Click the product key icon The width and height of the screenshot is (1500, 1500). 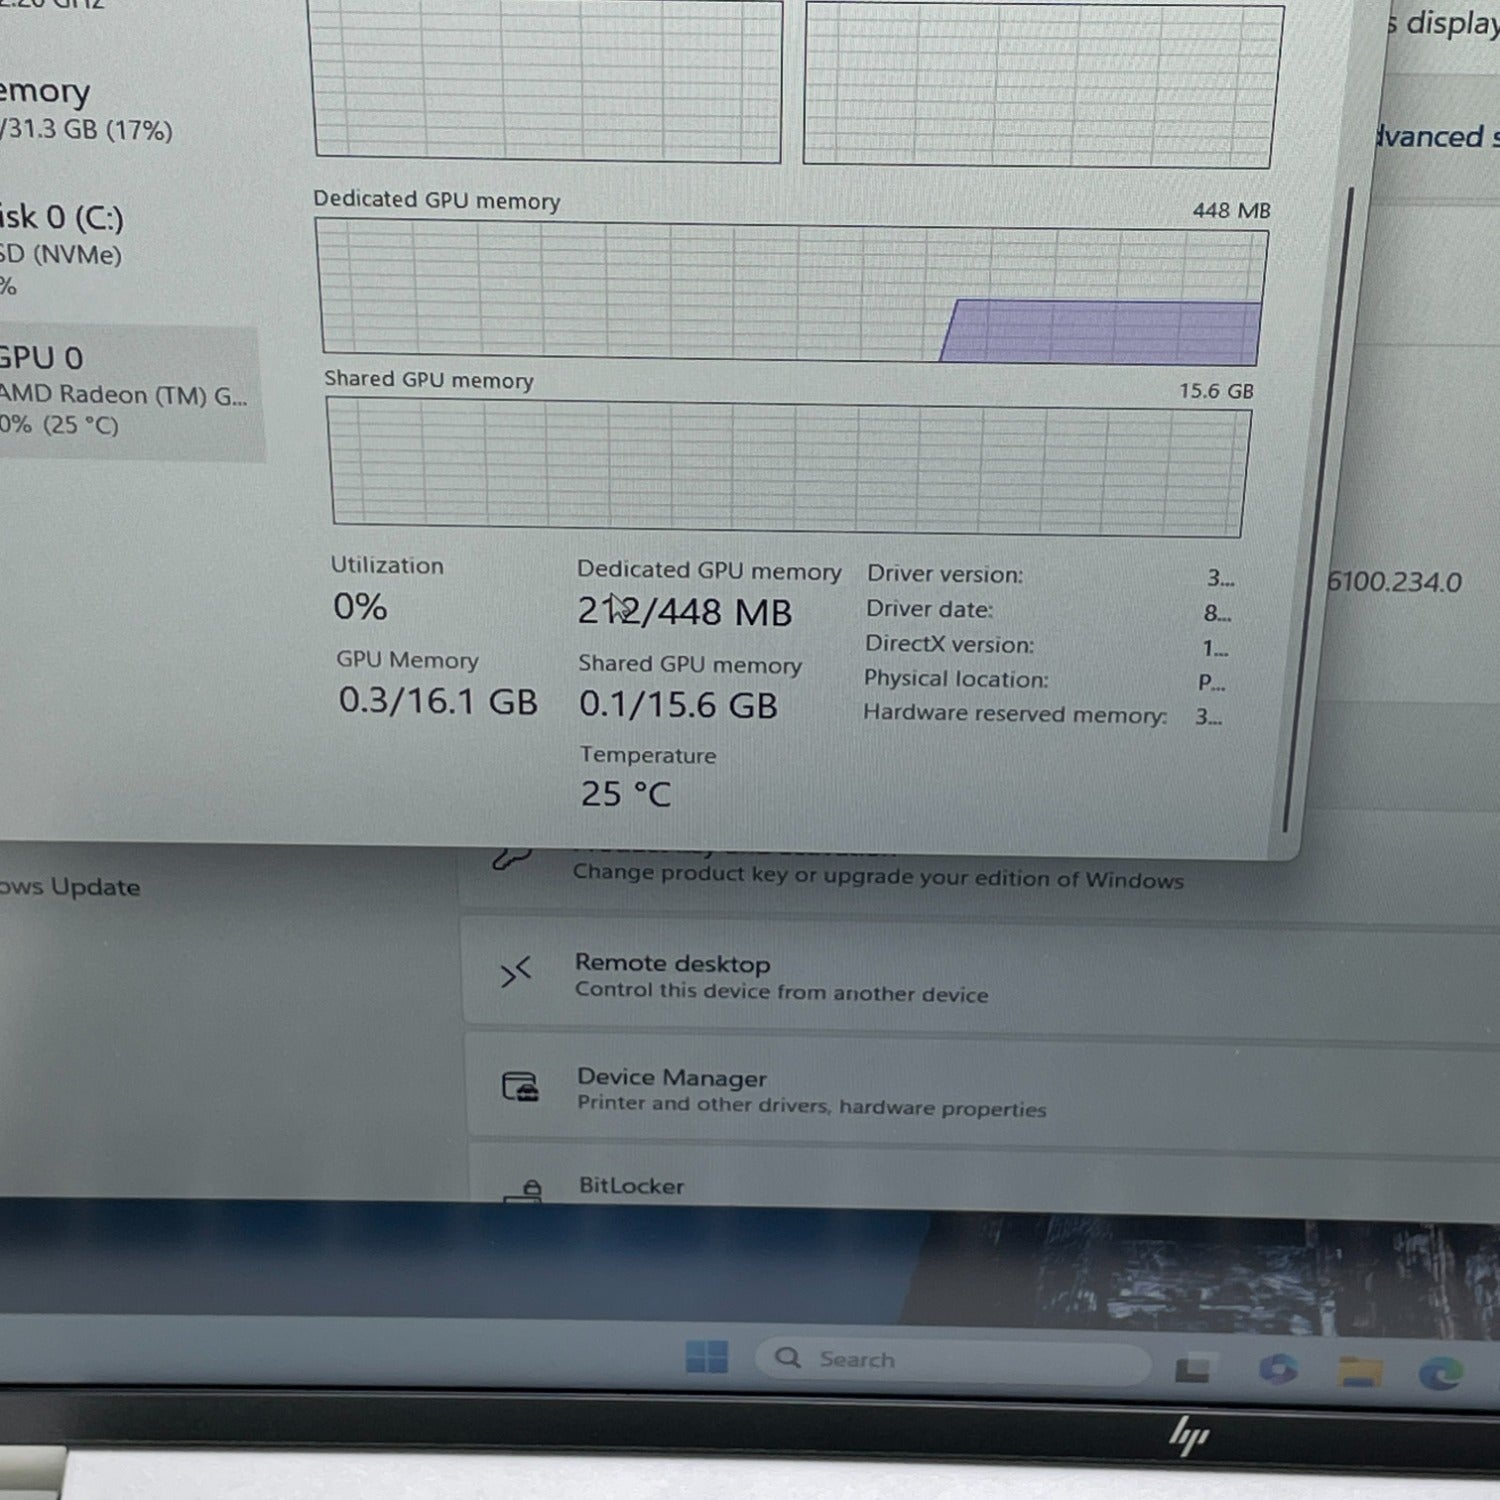(x=511, y=859)
